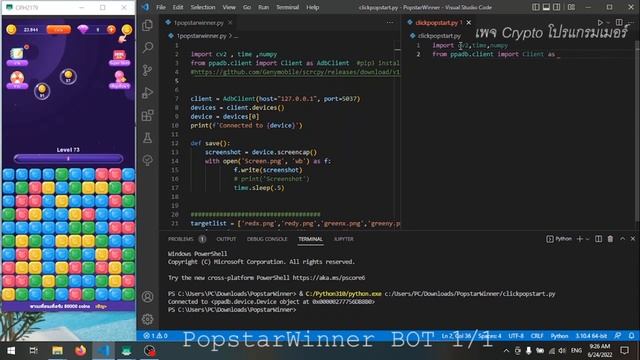Open more actions for left editor group

[x=390, y=22]
